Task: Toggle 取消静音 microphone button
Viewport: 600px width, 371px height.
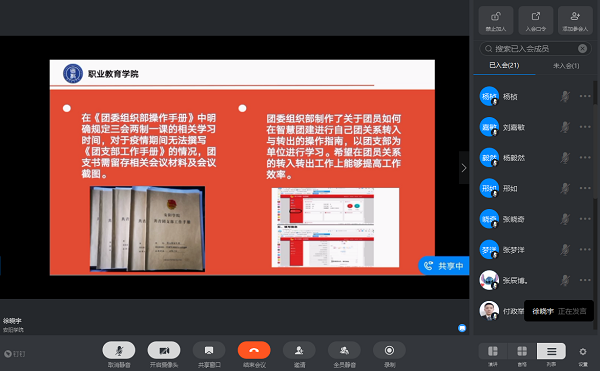Action: [119, 350]
